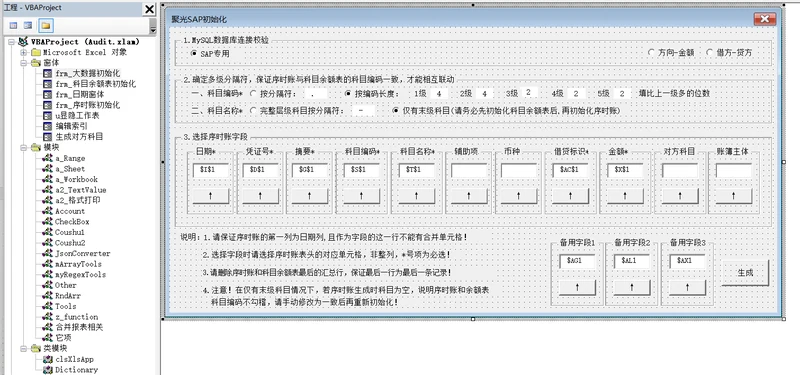Choose 完整层级科目按分隔符 radio option
This screenshot has height=375, width=800.
click(x=253, y=110)
